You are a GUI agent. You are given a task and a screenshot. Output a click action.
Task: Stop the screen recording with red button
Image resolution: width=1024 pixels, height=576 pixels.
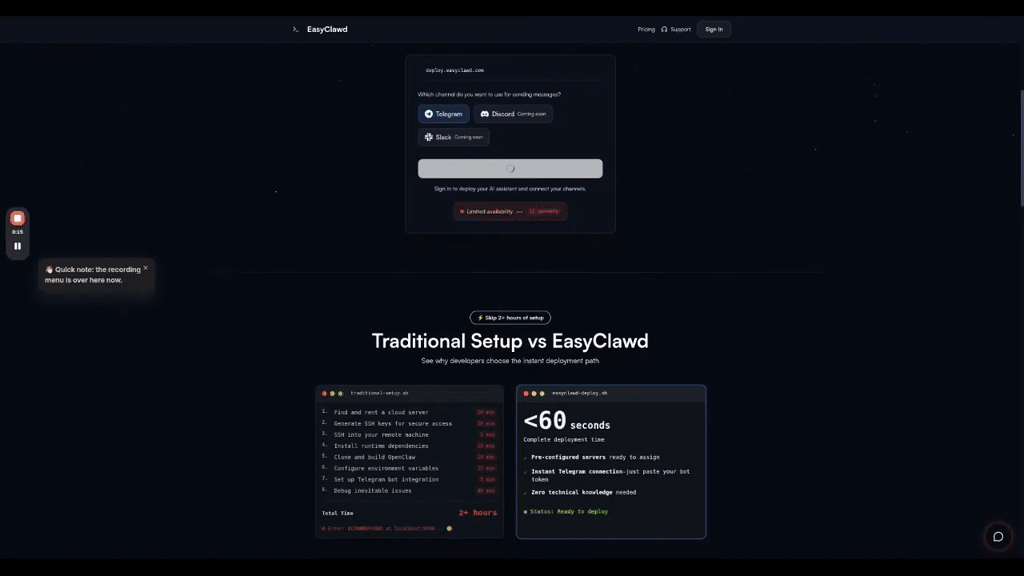pos(18,218)
